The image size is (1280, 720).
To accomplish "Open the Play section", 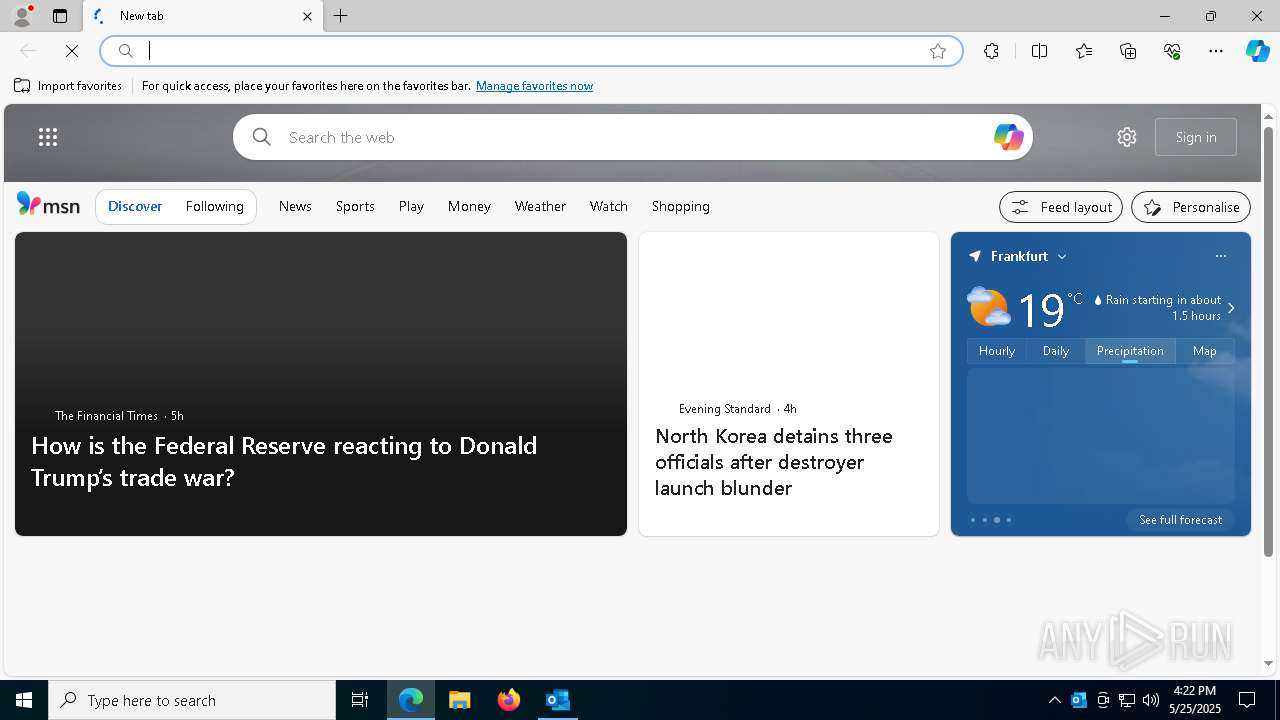I will (x=411, y=206).
